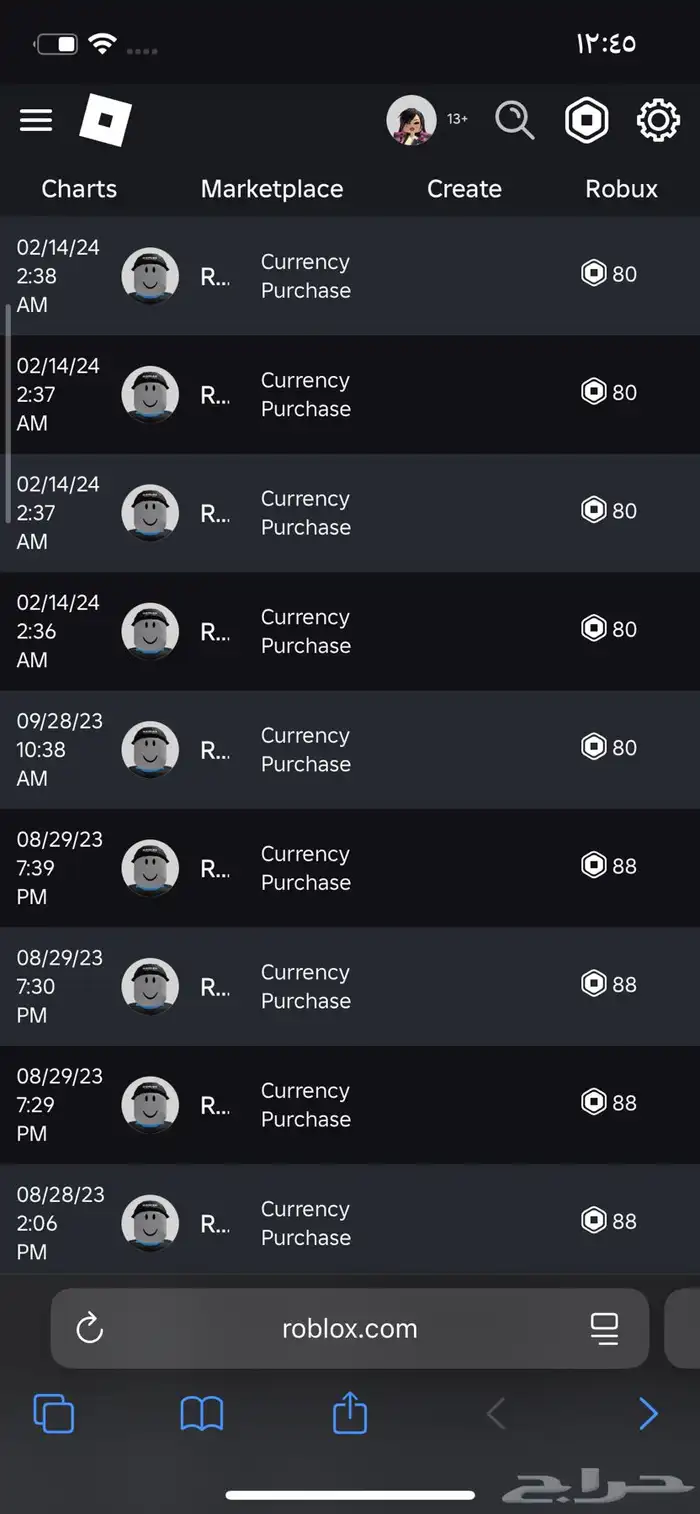Switch to the Marketplace tab

272,189
